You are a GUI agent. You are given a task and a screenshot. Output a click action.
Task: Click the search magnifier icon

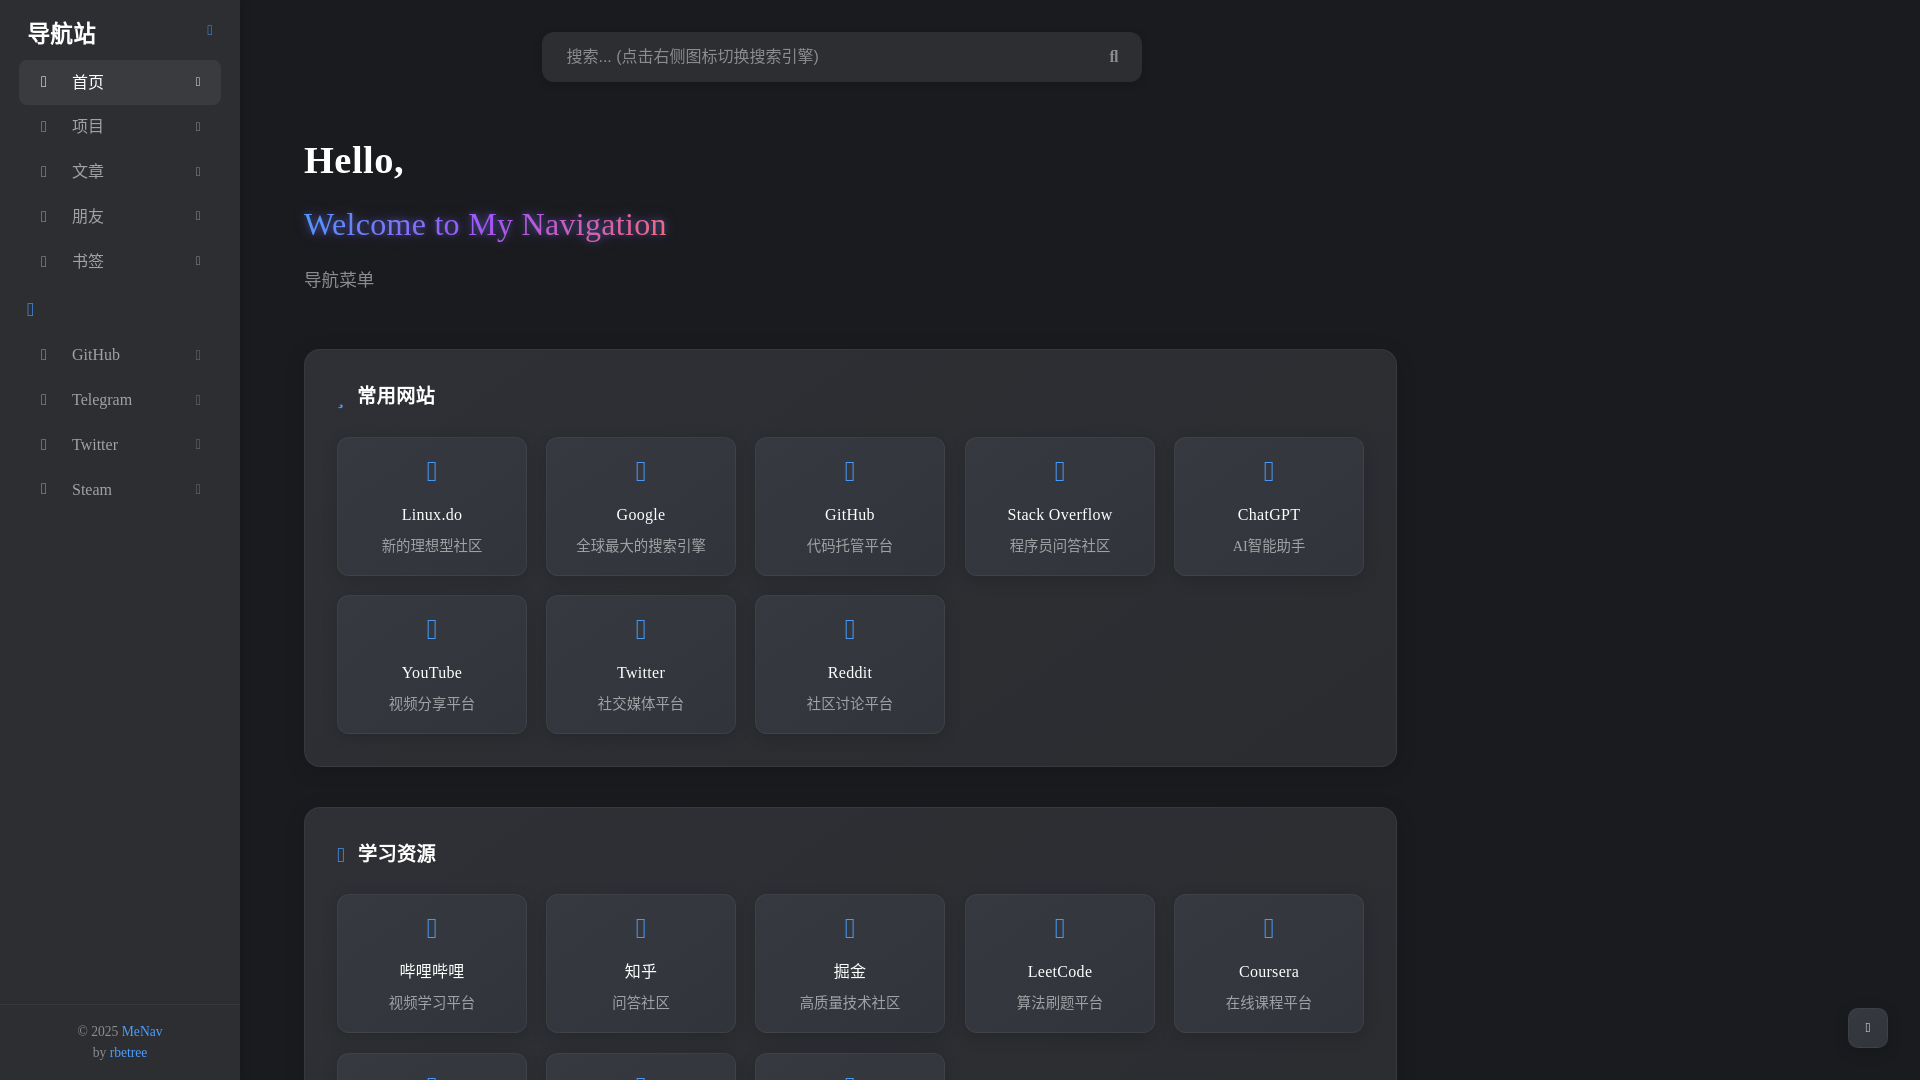1114,57
